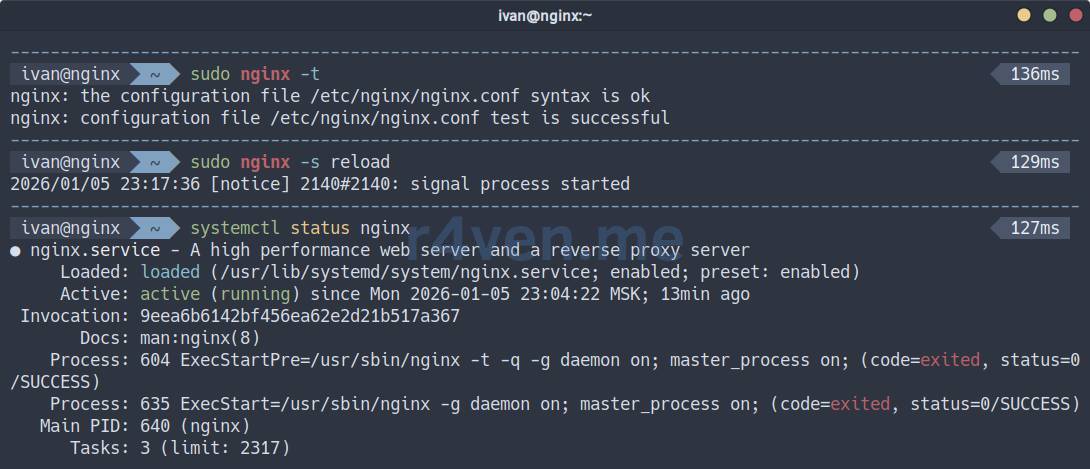The width and height of the screenshot is (1090, 469).
Task: Click the green maximize window button
Action: click(1049, 15)
